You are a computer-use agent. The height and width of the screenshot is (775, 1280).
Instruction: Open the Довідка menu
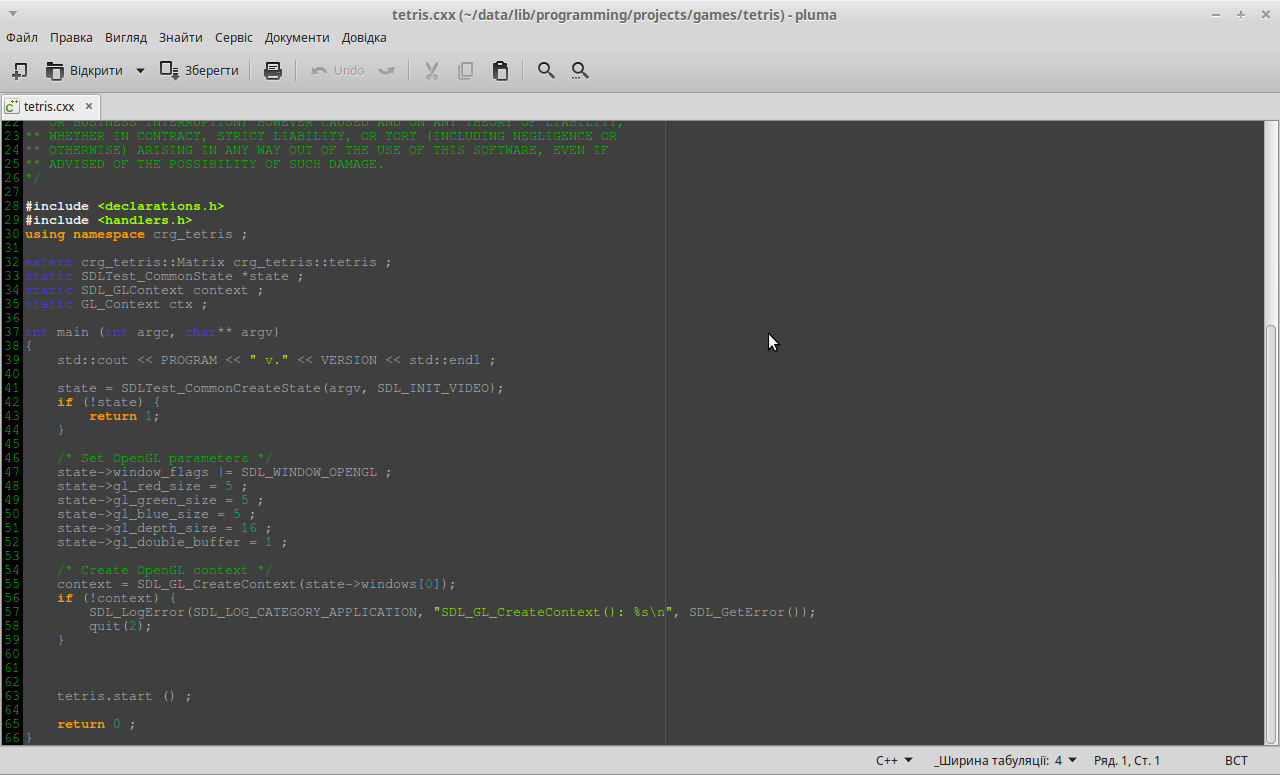coord(364,38)
